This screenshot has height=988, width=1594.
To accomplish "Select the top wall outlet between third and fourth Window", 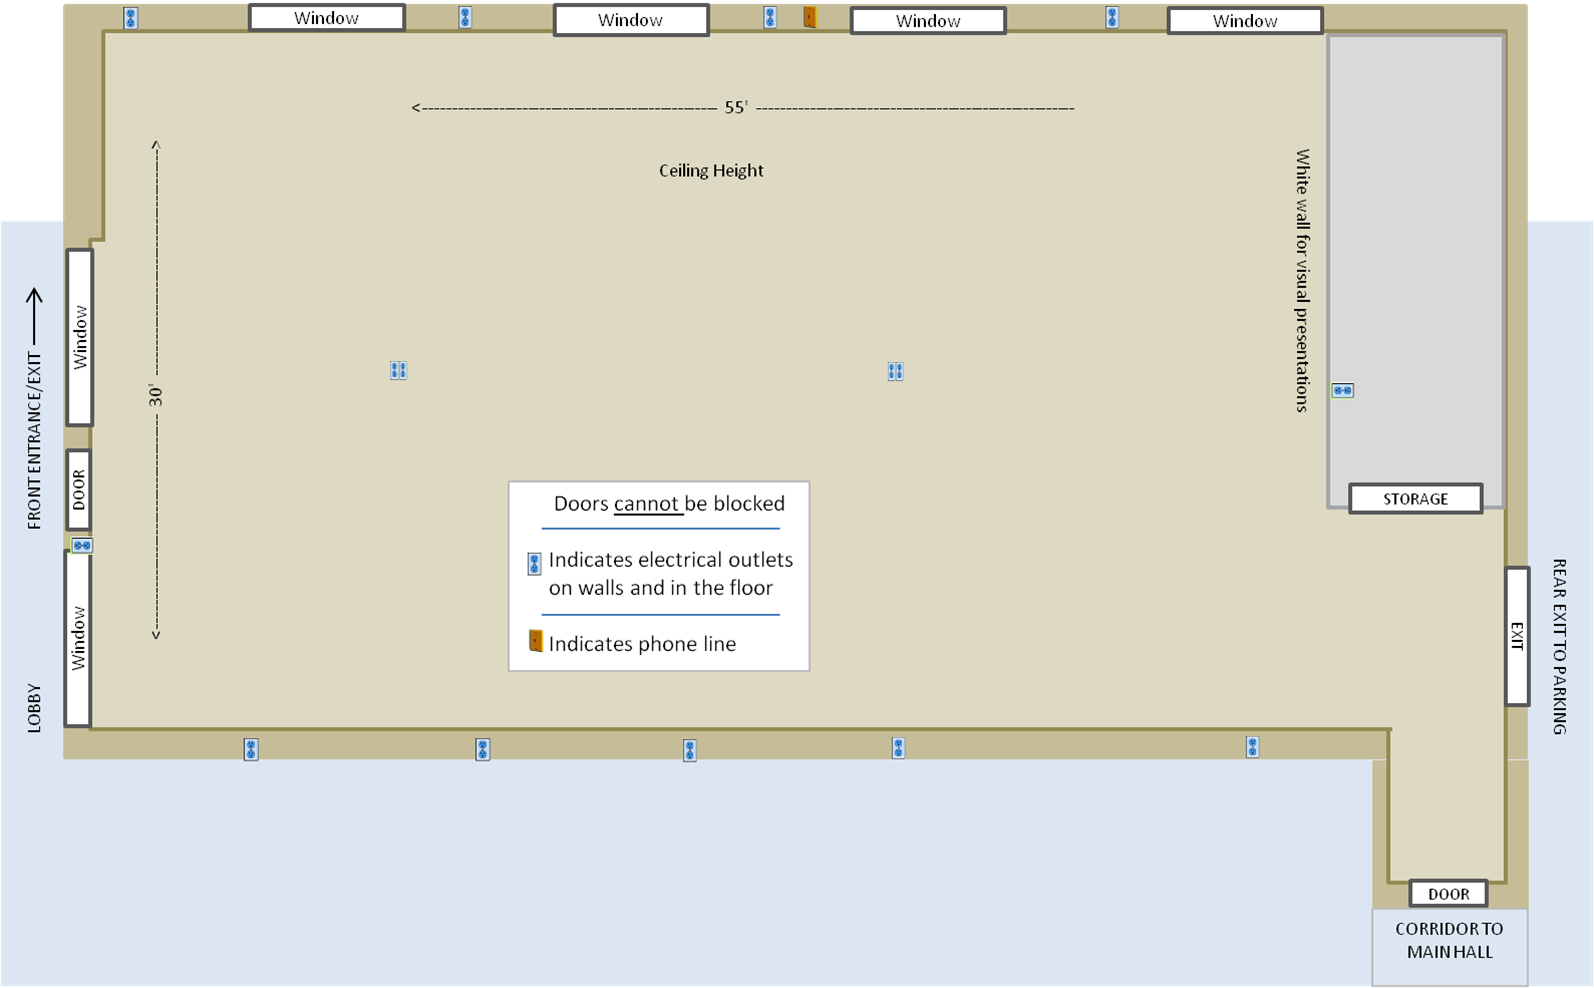I will click(x=1112, y=17).
